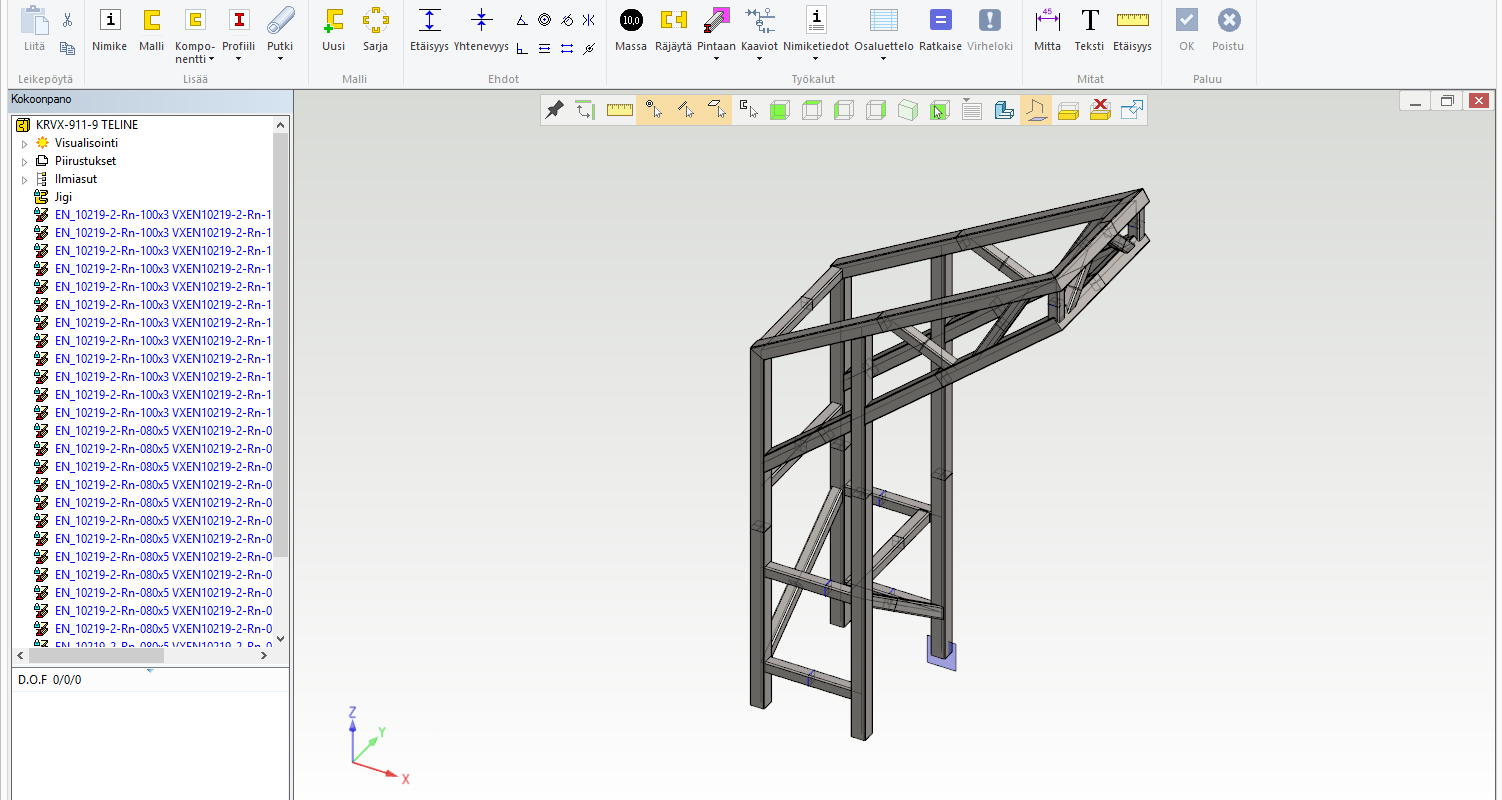The height and width of the screenshot is (800, 1502).
Task: Open the Profiili dropdown arrow
Action: point(238,59)
